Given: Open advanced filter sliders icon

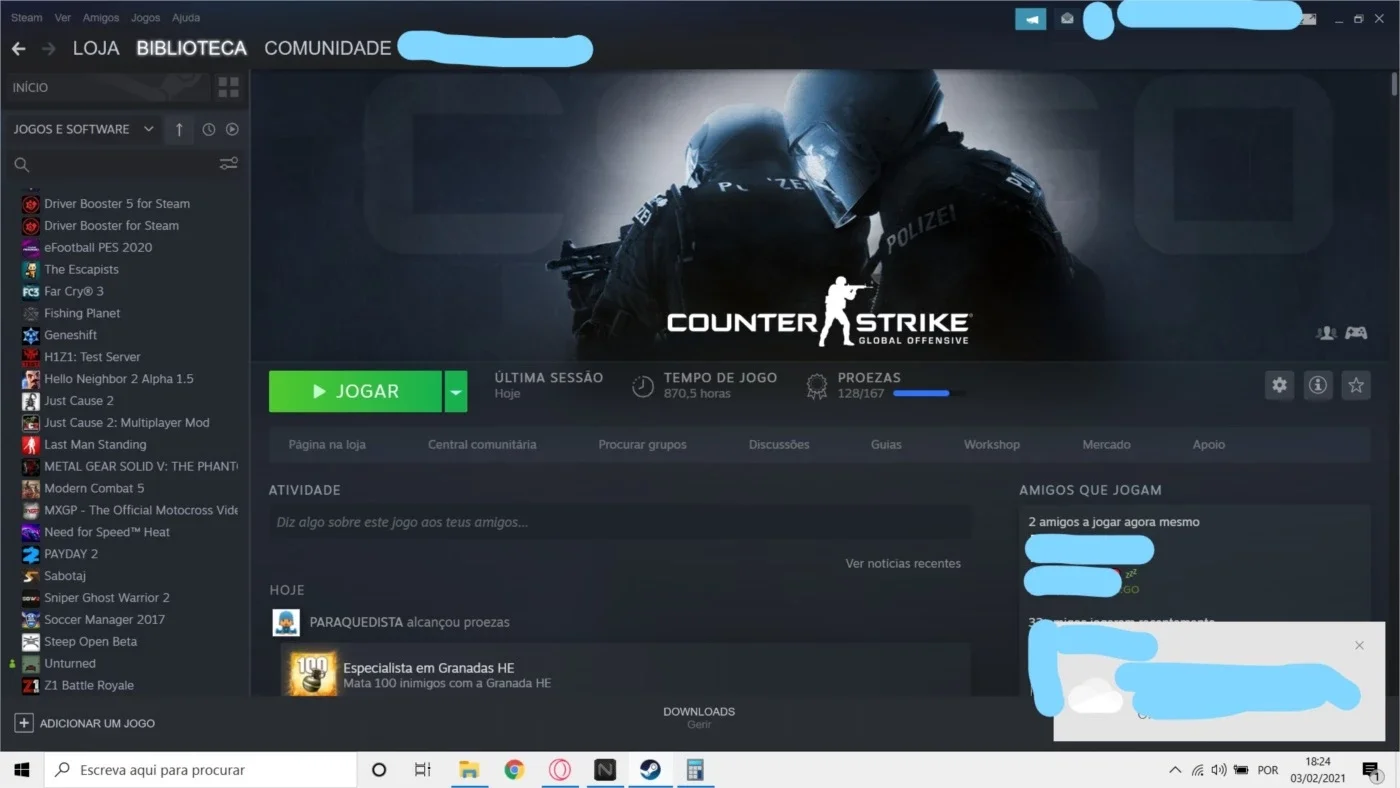Looking at the screenshot, I should [x=229, y=164].
